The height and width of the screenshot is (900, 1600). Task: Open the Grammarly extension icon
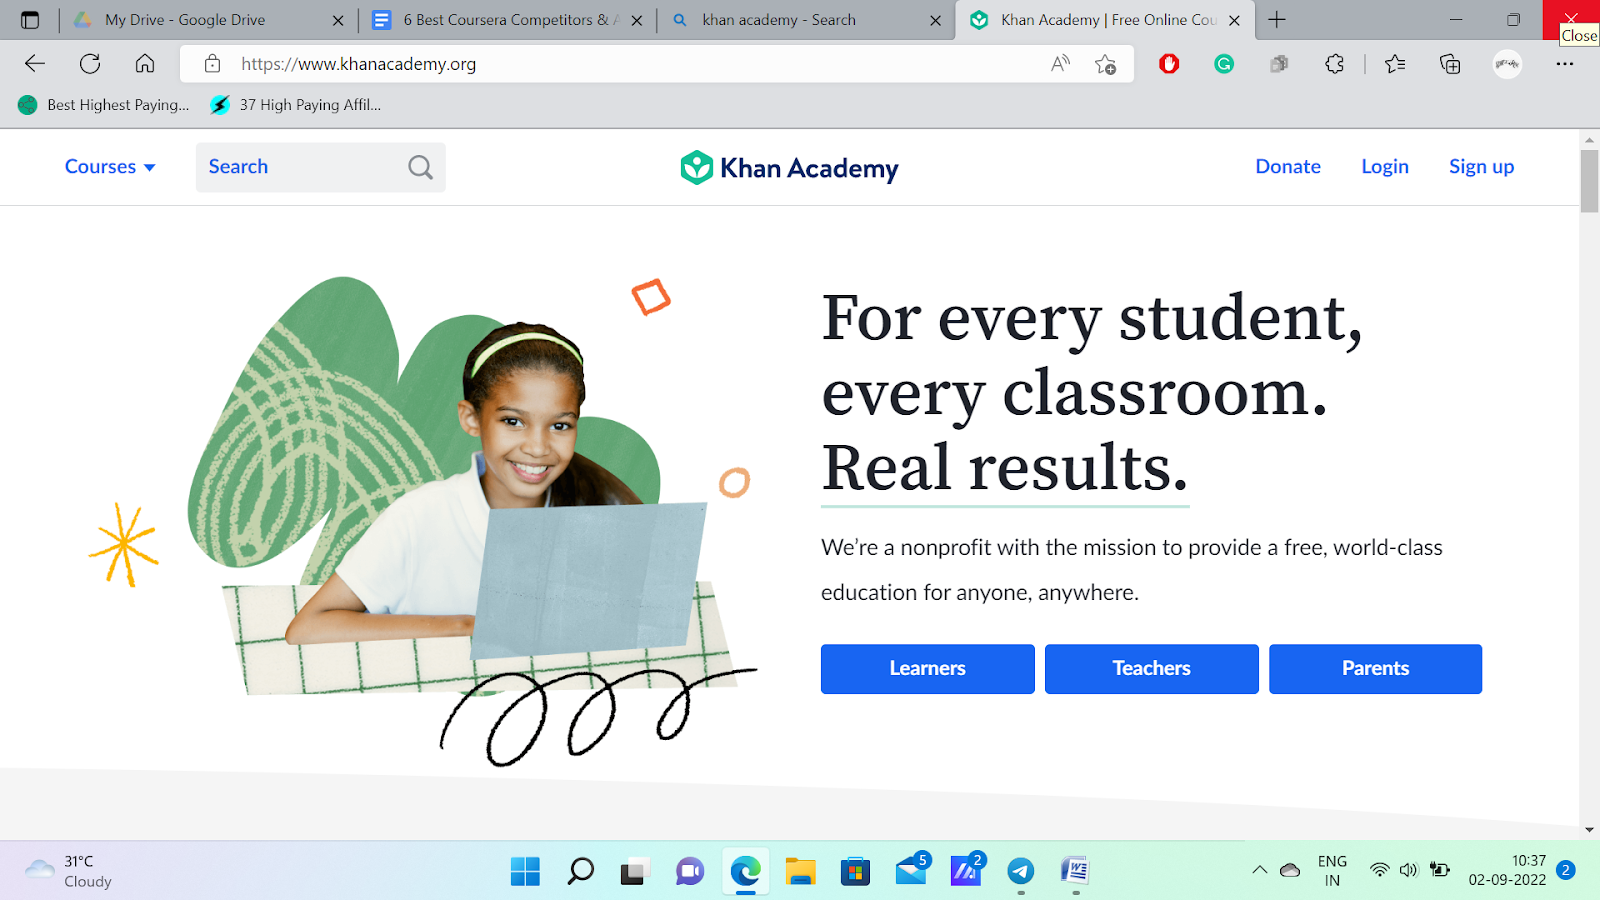pos(1224,64)
